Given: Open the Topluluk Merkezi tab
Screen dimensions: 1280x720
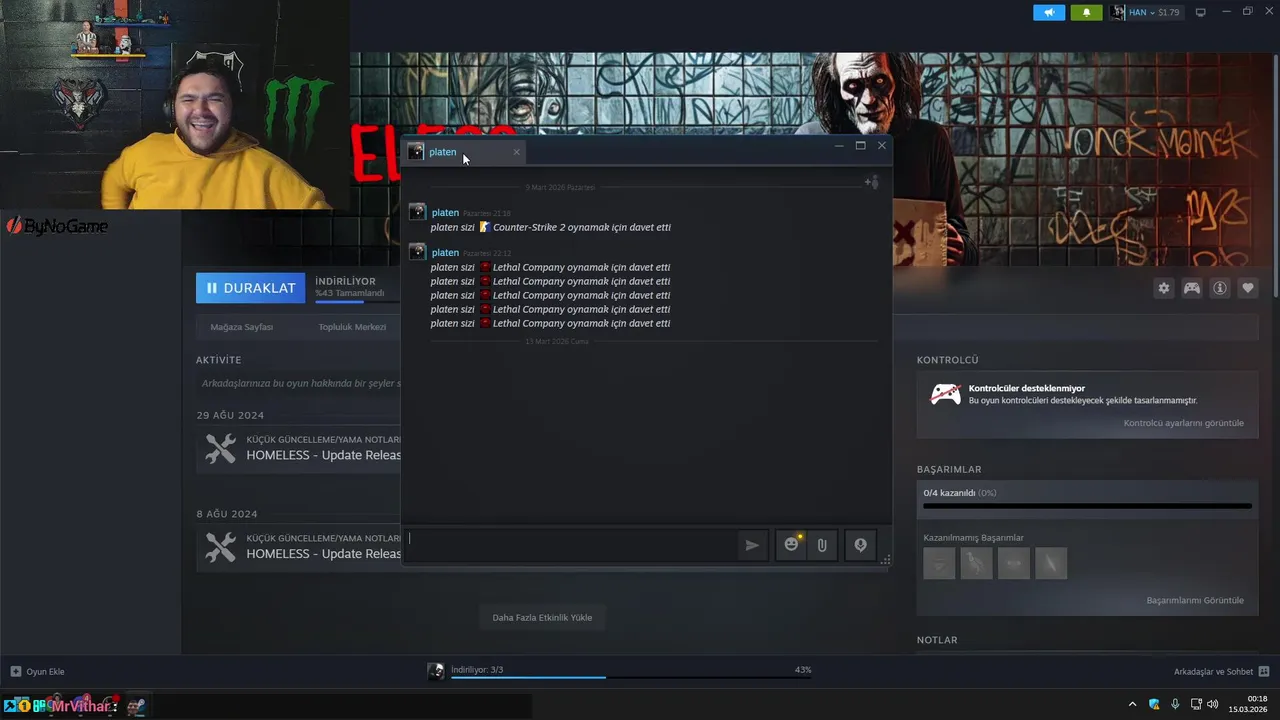Looking at the screenshot, I should click(x=352, y=327).
